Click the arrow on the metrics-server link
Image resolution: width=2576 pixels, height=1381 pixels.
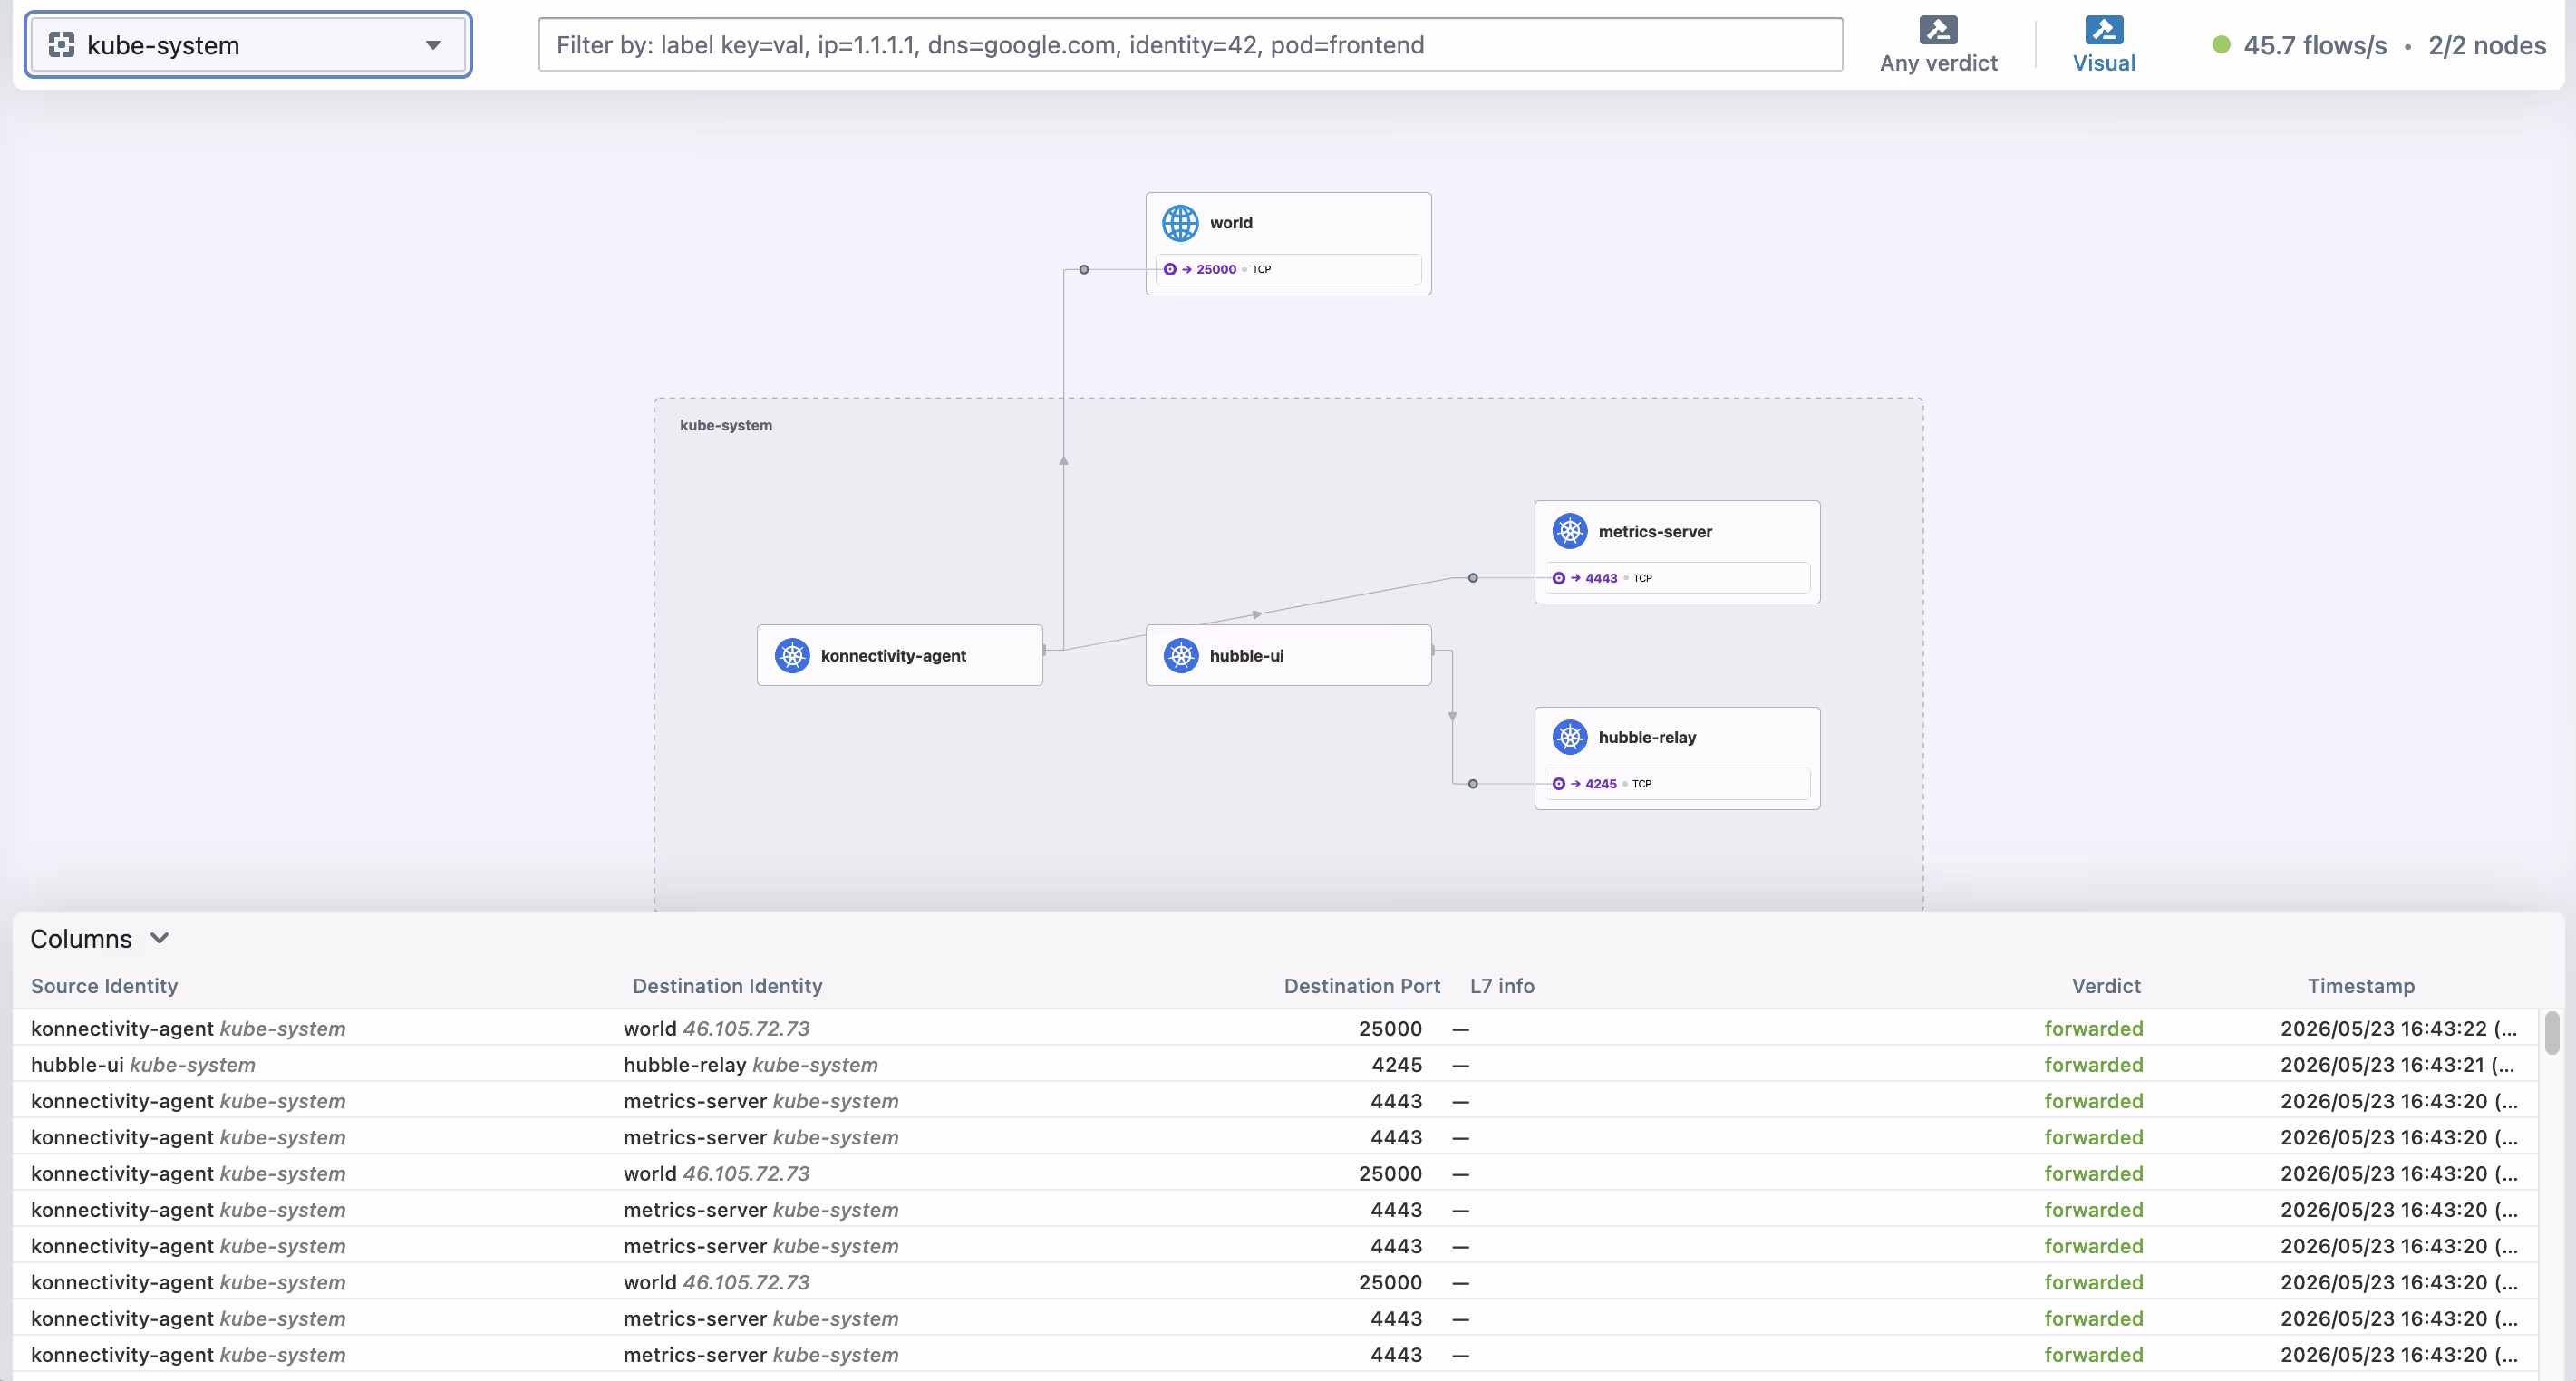pos(1257,614)
